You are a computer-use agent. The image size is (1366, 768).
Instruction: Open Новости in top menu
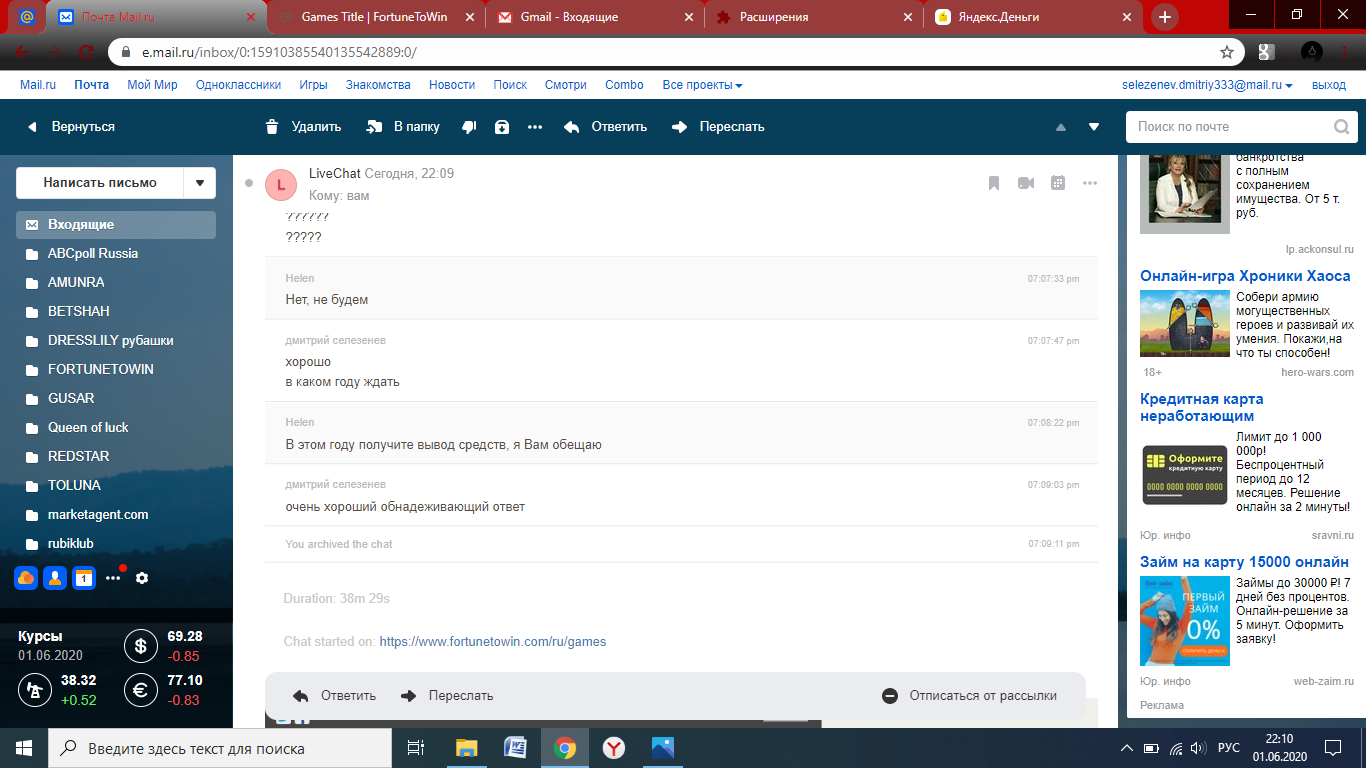point(452,85)
